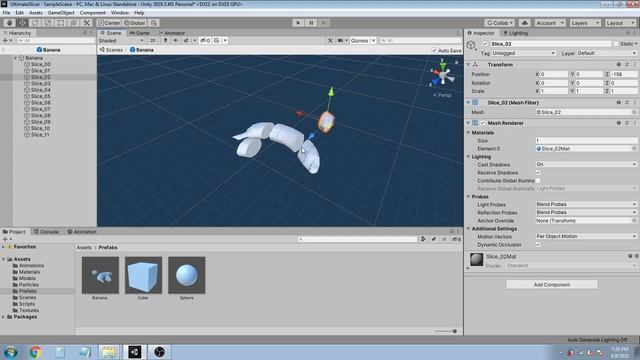The height and width of the screenshot is (360, 640).
Task: Open the Layer Default dropdown
Action: pos(607,53)
